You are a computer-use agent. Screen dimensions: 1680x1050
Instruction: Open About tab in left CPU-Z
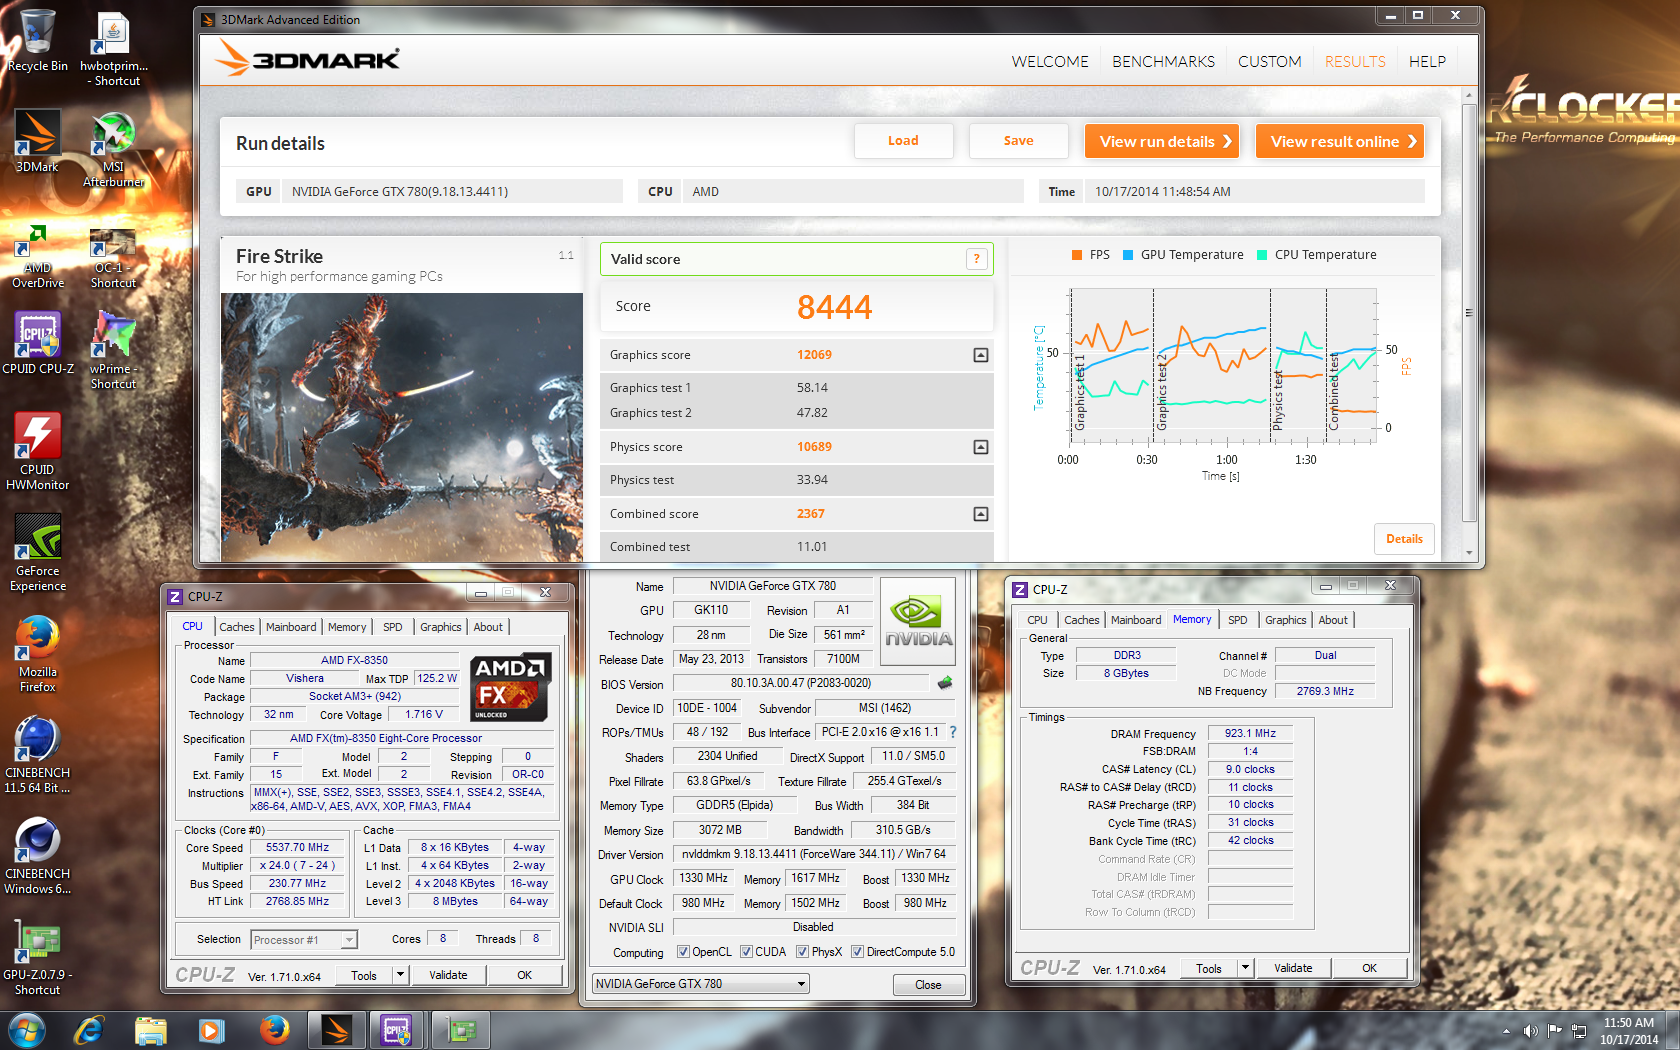click(488, 627)
